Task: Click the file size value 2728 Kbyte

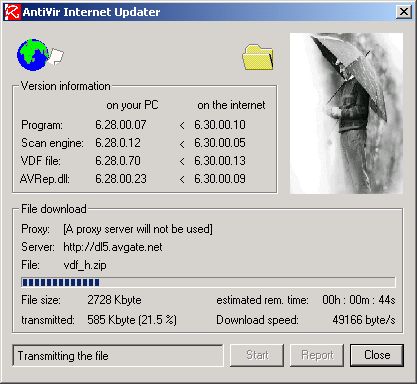Action: coord(114,300)
